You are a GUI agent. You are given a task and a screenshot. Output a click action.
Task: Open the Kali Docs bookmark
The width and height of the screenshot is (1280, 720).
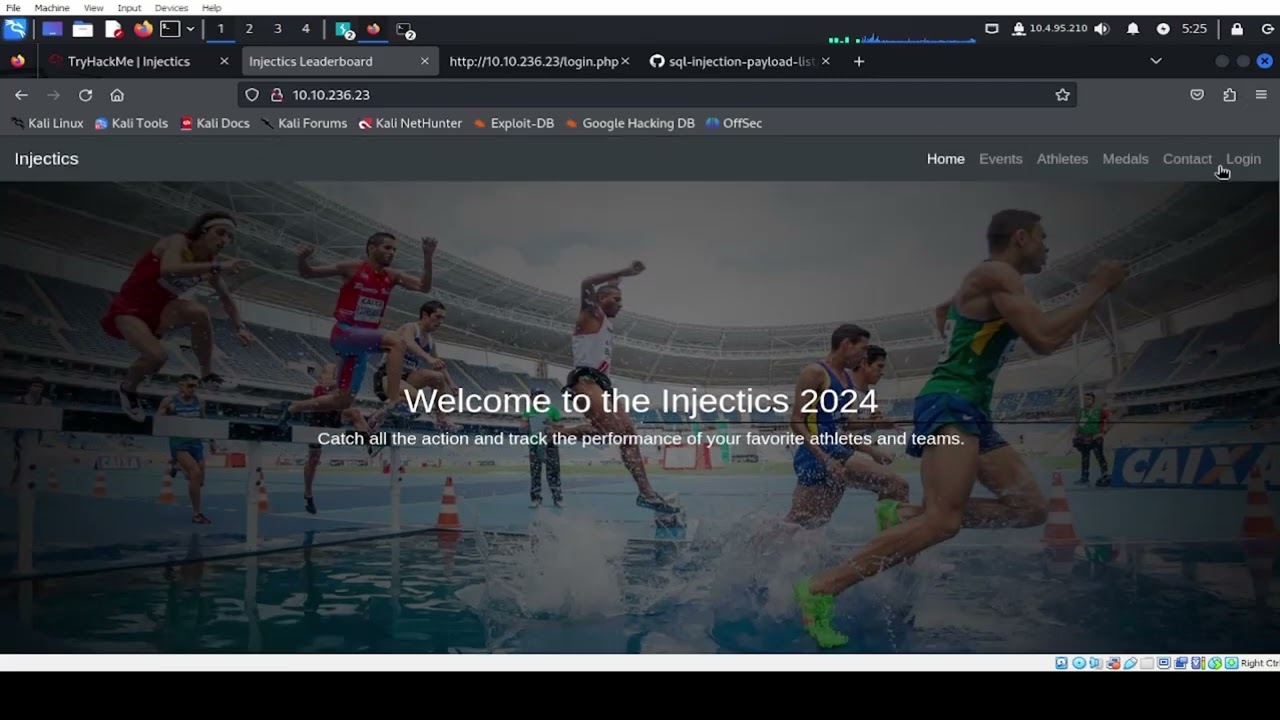point(215,123)
